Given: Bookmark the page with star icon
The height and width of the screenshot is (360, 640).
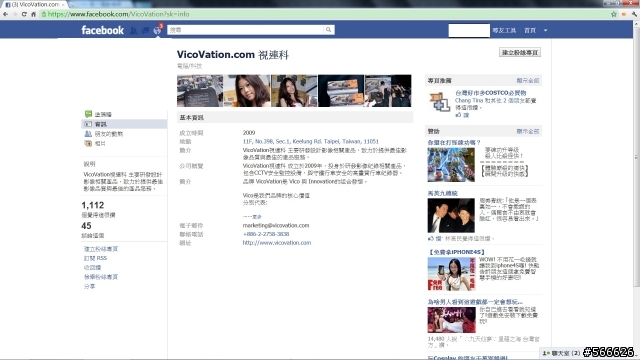Looking at the screenshot, I should (613, 14).
